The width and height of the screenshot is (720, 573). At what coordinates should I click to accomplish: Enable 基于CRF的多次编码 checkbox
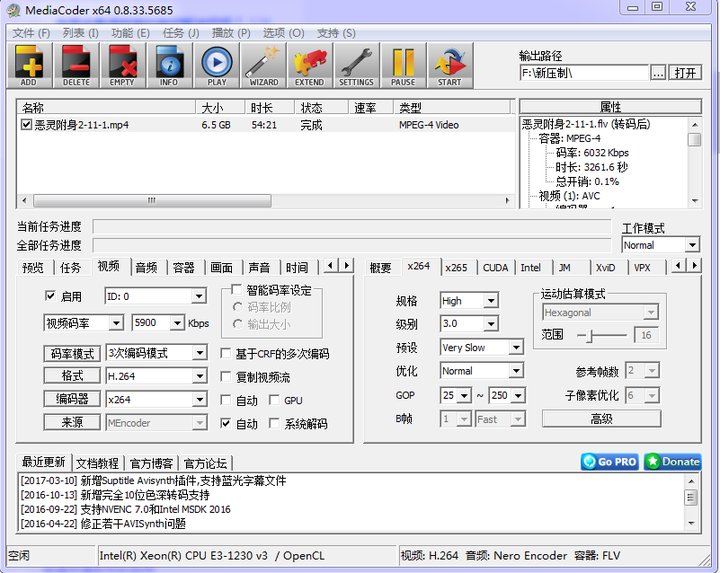click(x=225, y=353)
